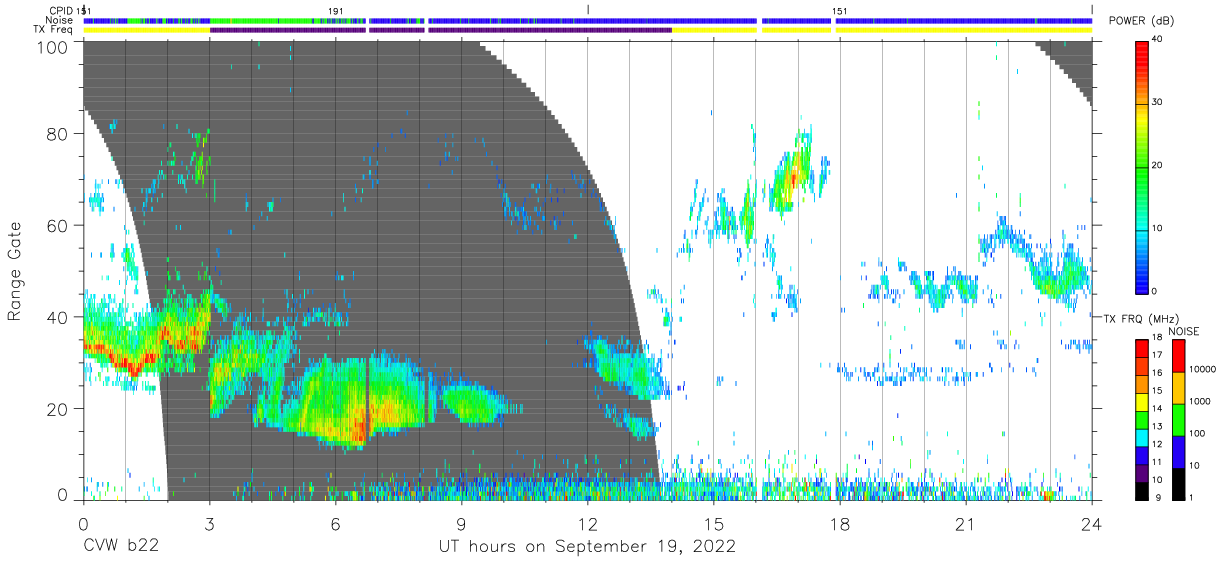The image size is (1228, 567).
Task: Click the TX Freq indicator strip above the plot
Action: coord(588,30)
